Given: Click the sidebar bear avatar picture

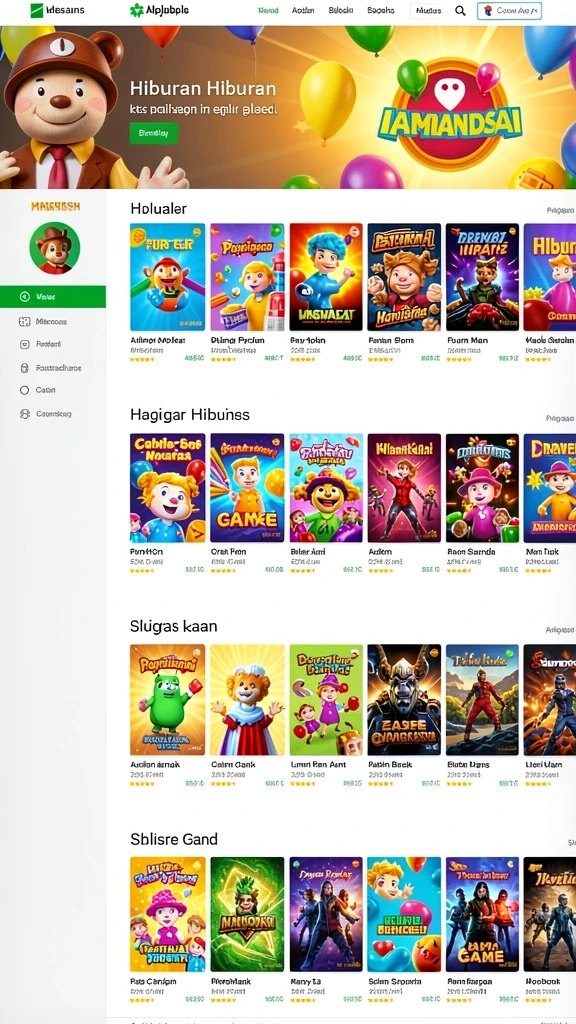Looking at the screenshot, I should 55,248.
